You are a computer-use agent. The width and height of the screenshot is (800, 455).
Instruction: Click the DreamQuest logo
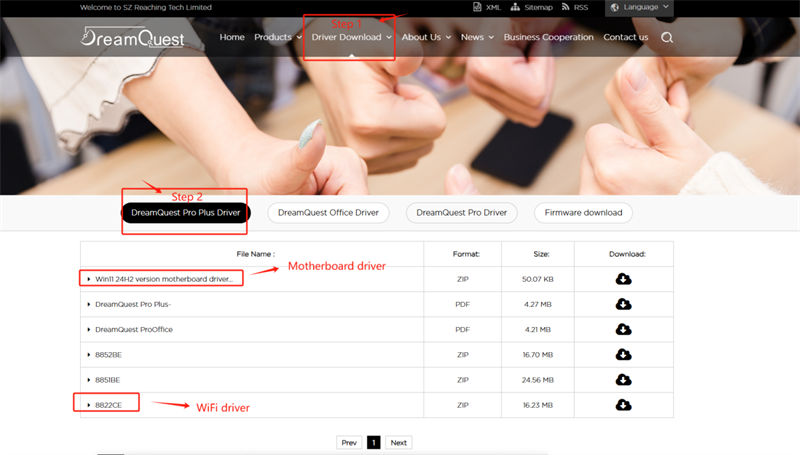pyautogui.click(x=133, y=37)
